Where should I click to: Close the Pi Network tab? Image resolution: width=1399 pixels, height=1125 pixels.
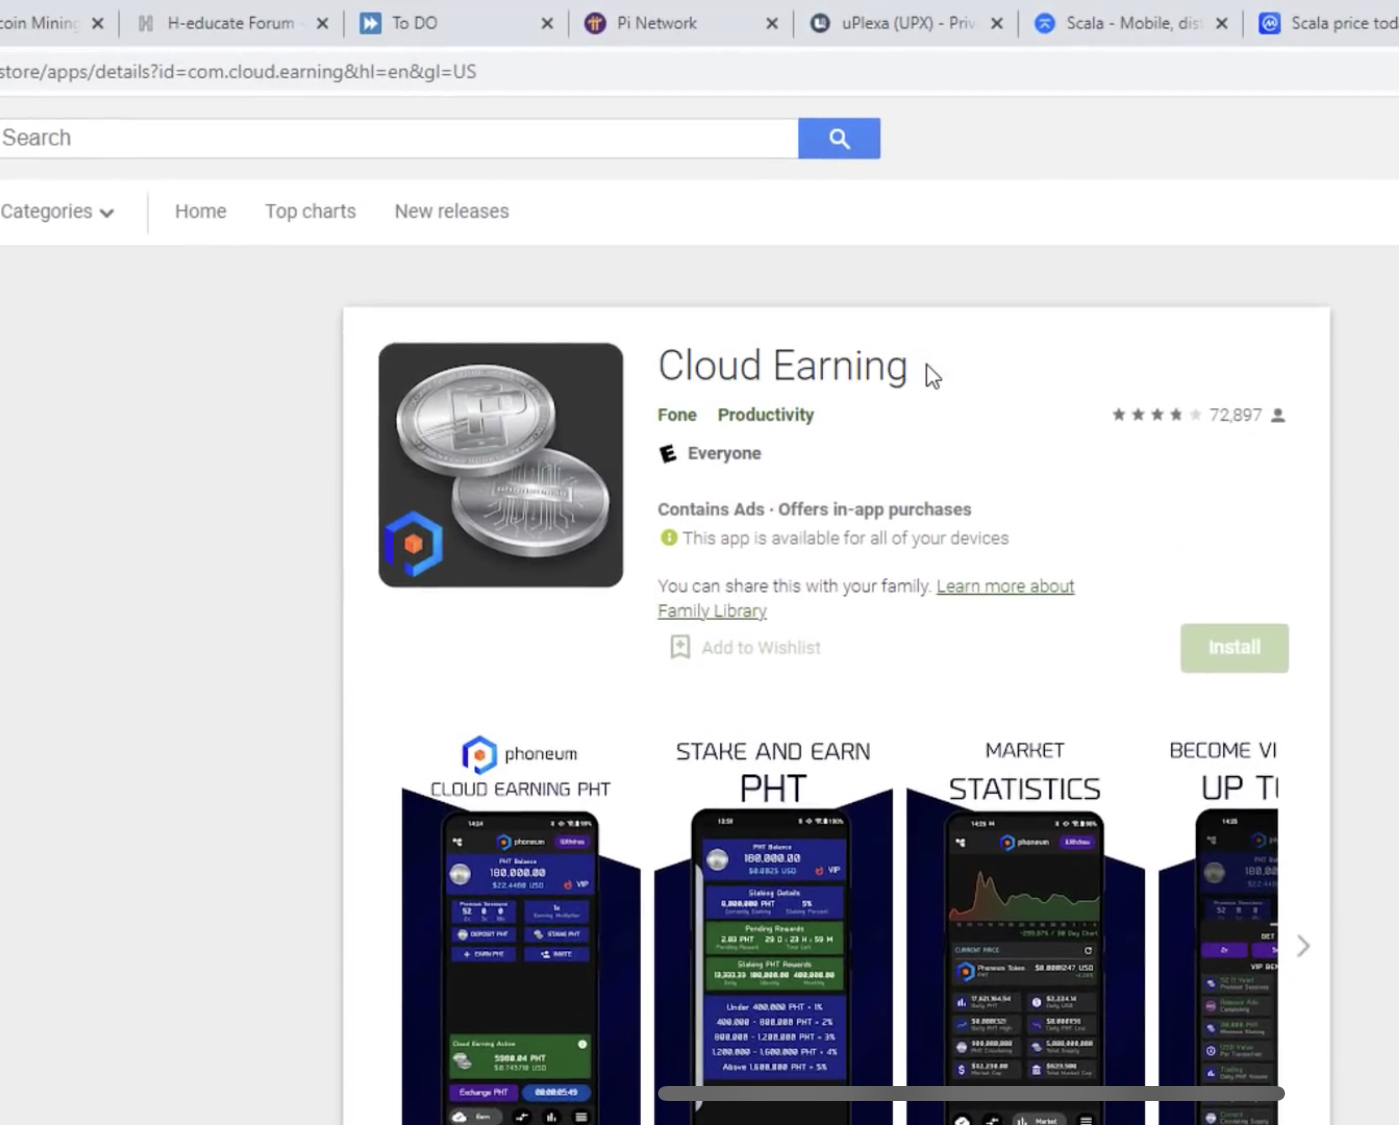pyautogui.click(x=772, y=23)
